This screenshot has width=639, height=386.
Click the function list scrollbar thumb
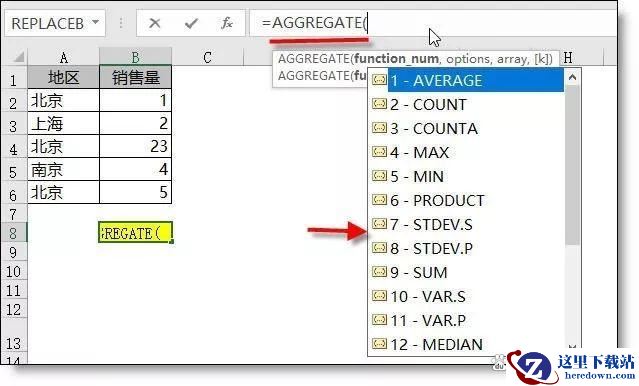point(572,165)
